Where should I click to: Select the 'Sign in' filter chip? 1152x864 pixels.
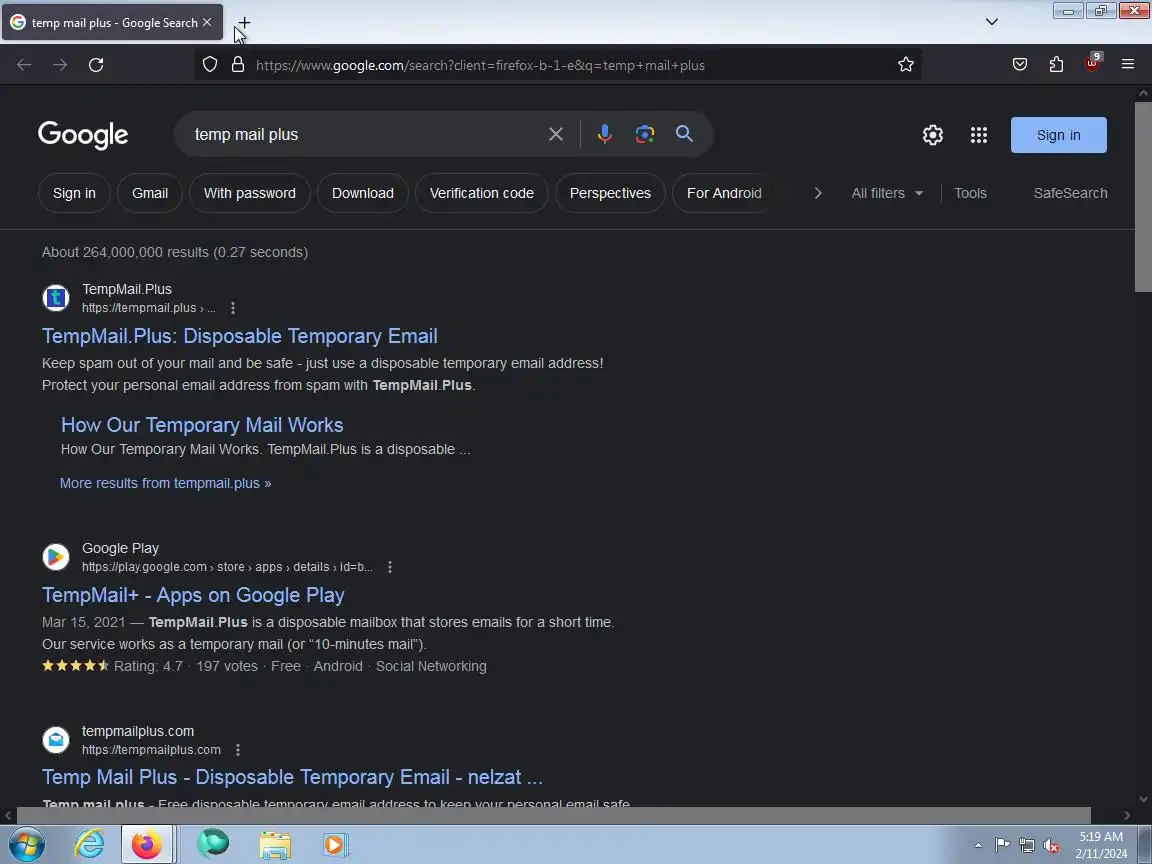click(74, 193)
